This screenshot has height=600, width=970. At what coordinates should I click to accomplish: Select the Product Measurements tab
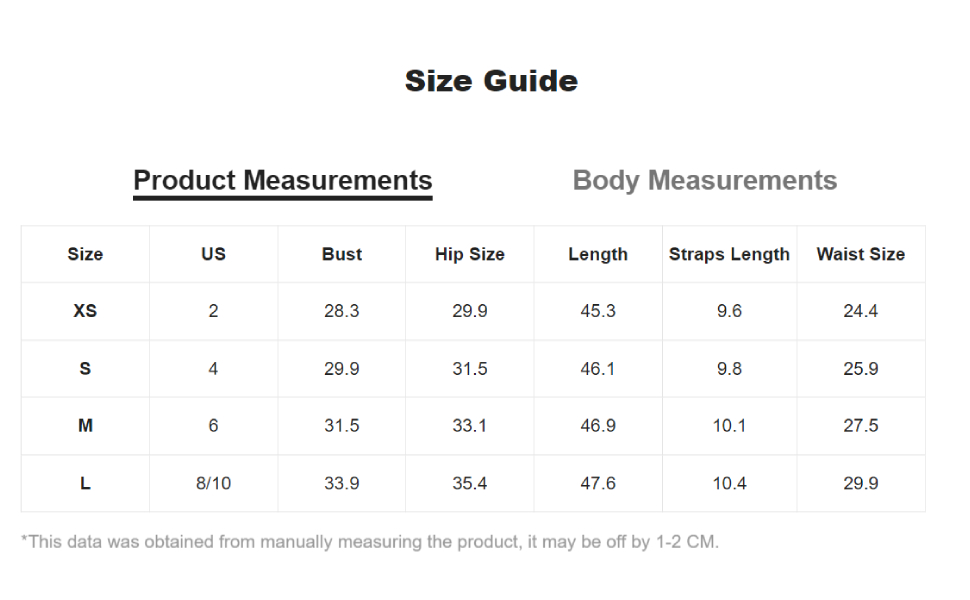point(283,181)
